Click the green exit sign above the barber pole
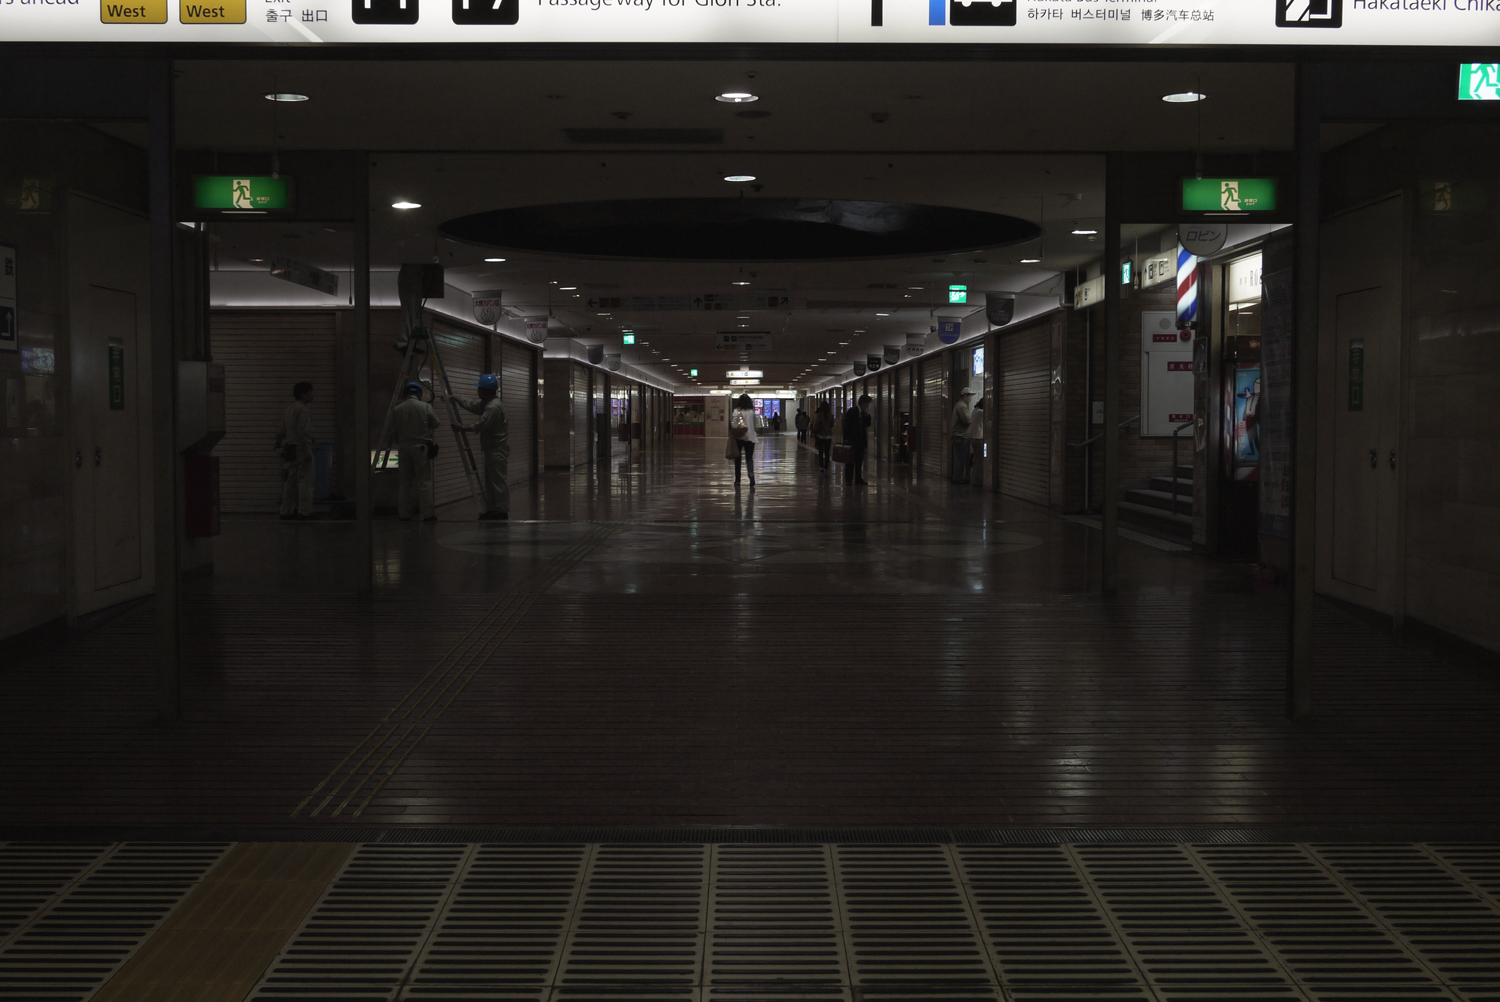 [1229, 195]
